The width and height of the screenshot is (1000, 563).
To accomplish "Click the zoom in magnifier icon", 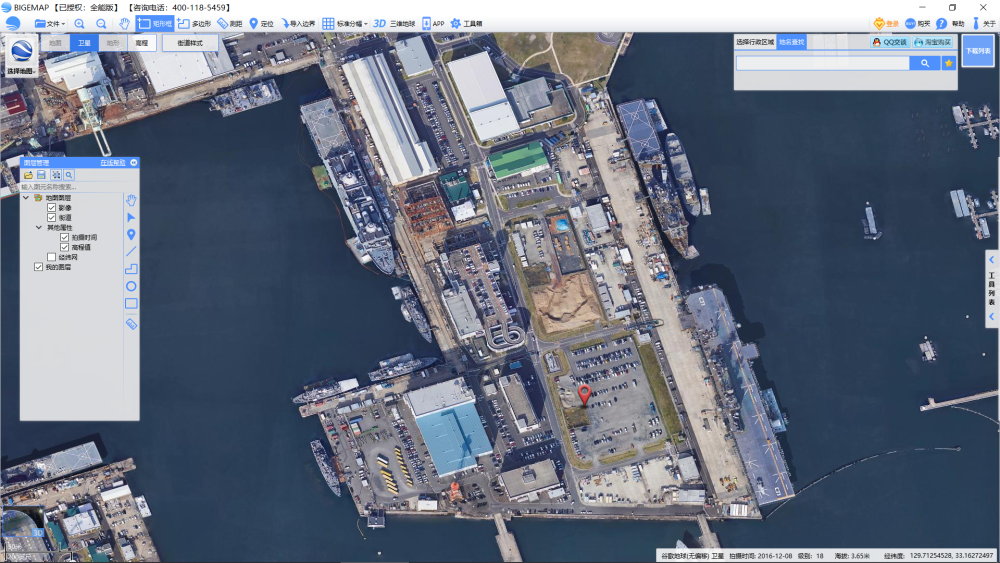I will [80, 23].
